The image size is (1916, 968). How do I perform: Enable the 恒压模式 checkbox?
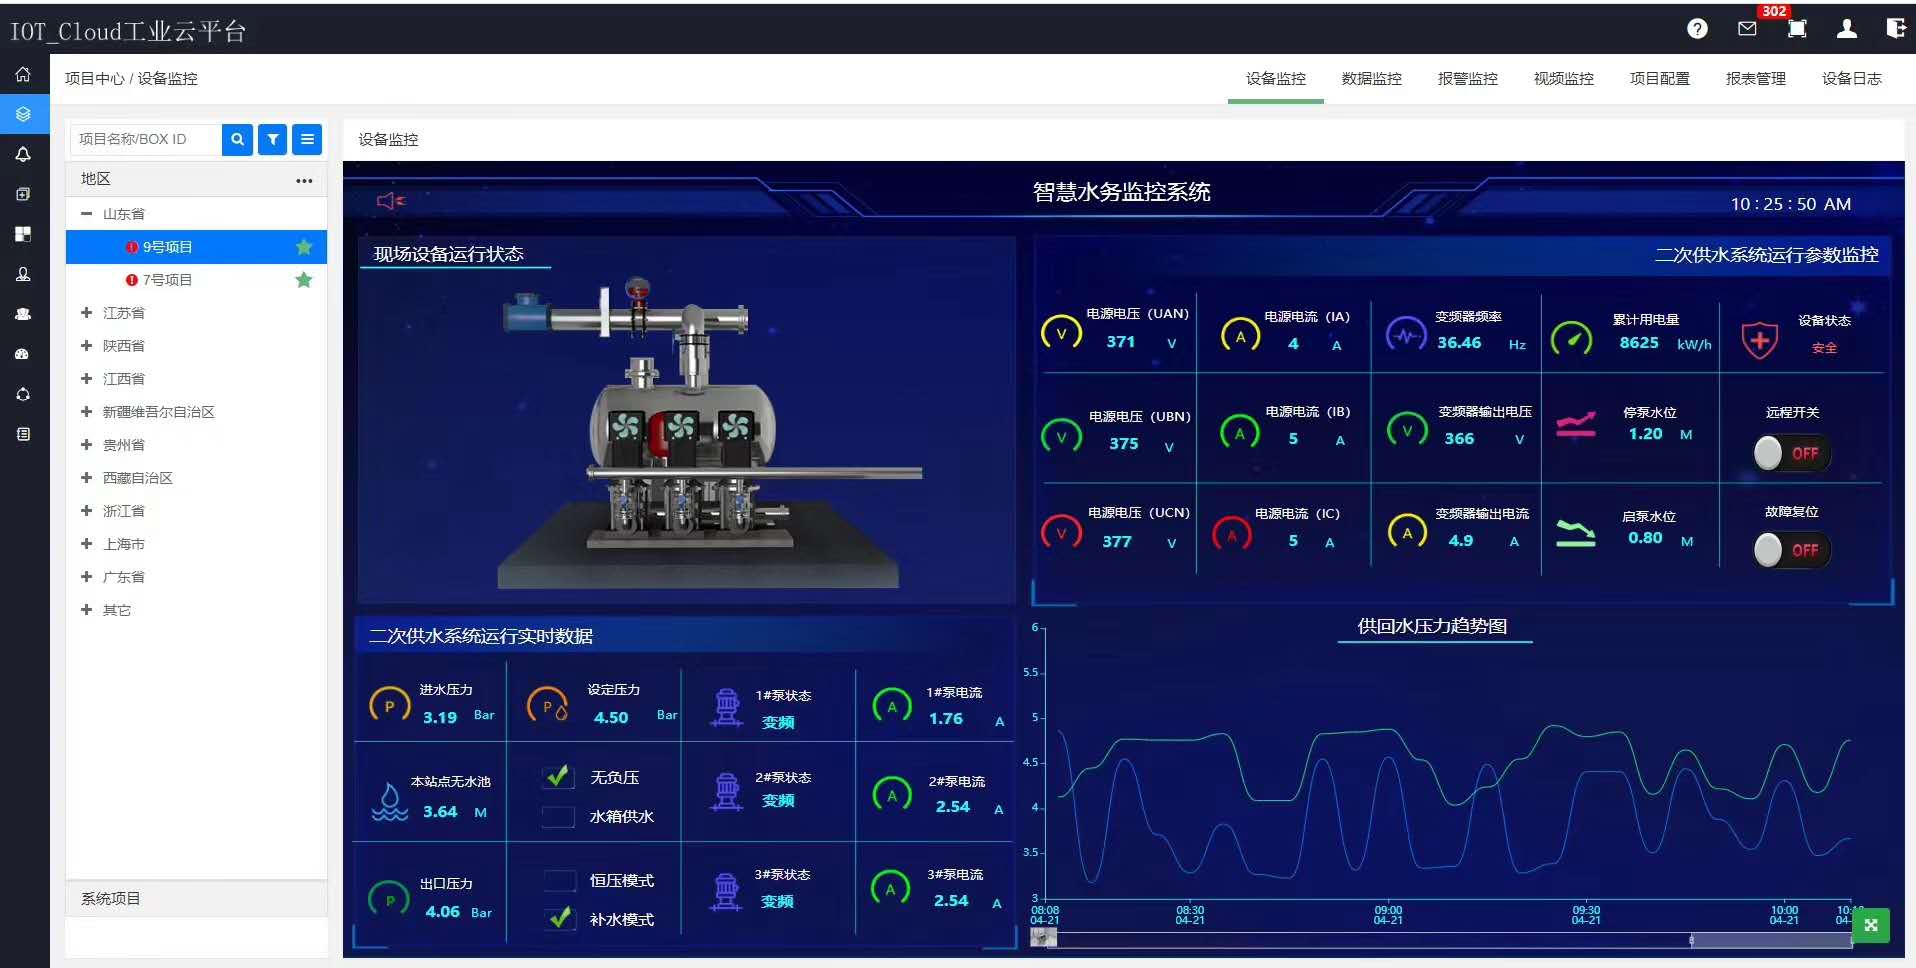(x=559, y=881)
